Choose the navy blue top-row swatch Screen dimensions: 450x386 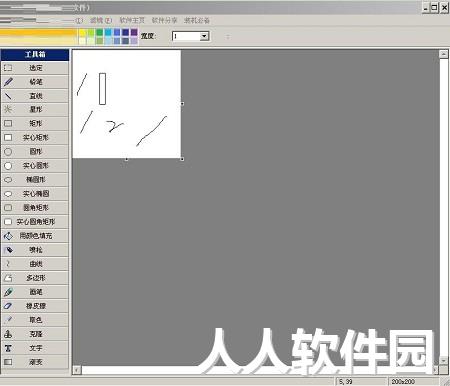[125, 32]
